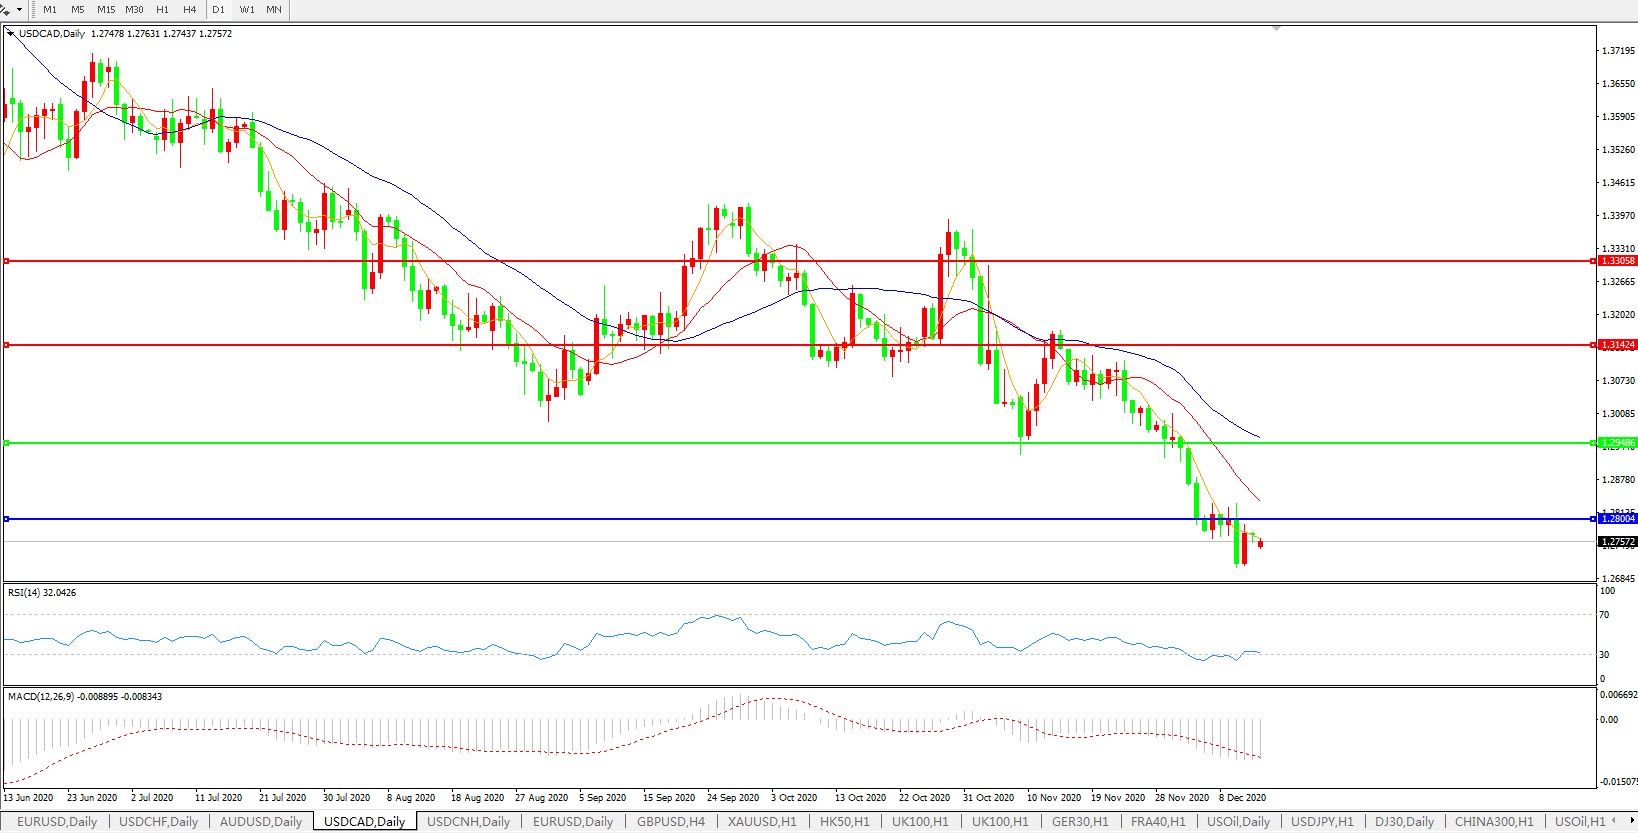Select the red 1.33058 horizontal line label

tap(1617, 261)
